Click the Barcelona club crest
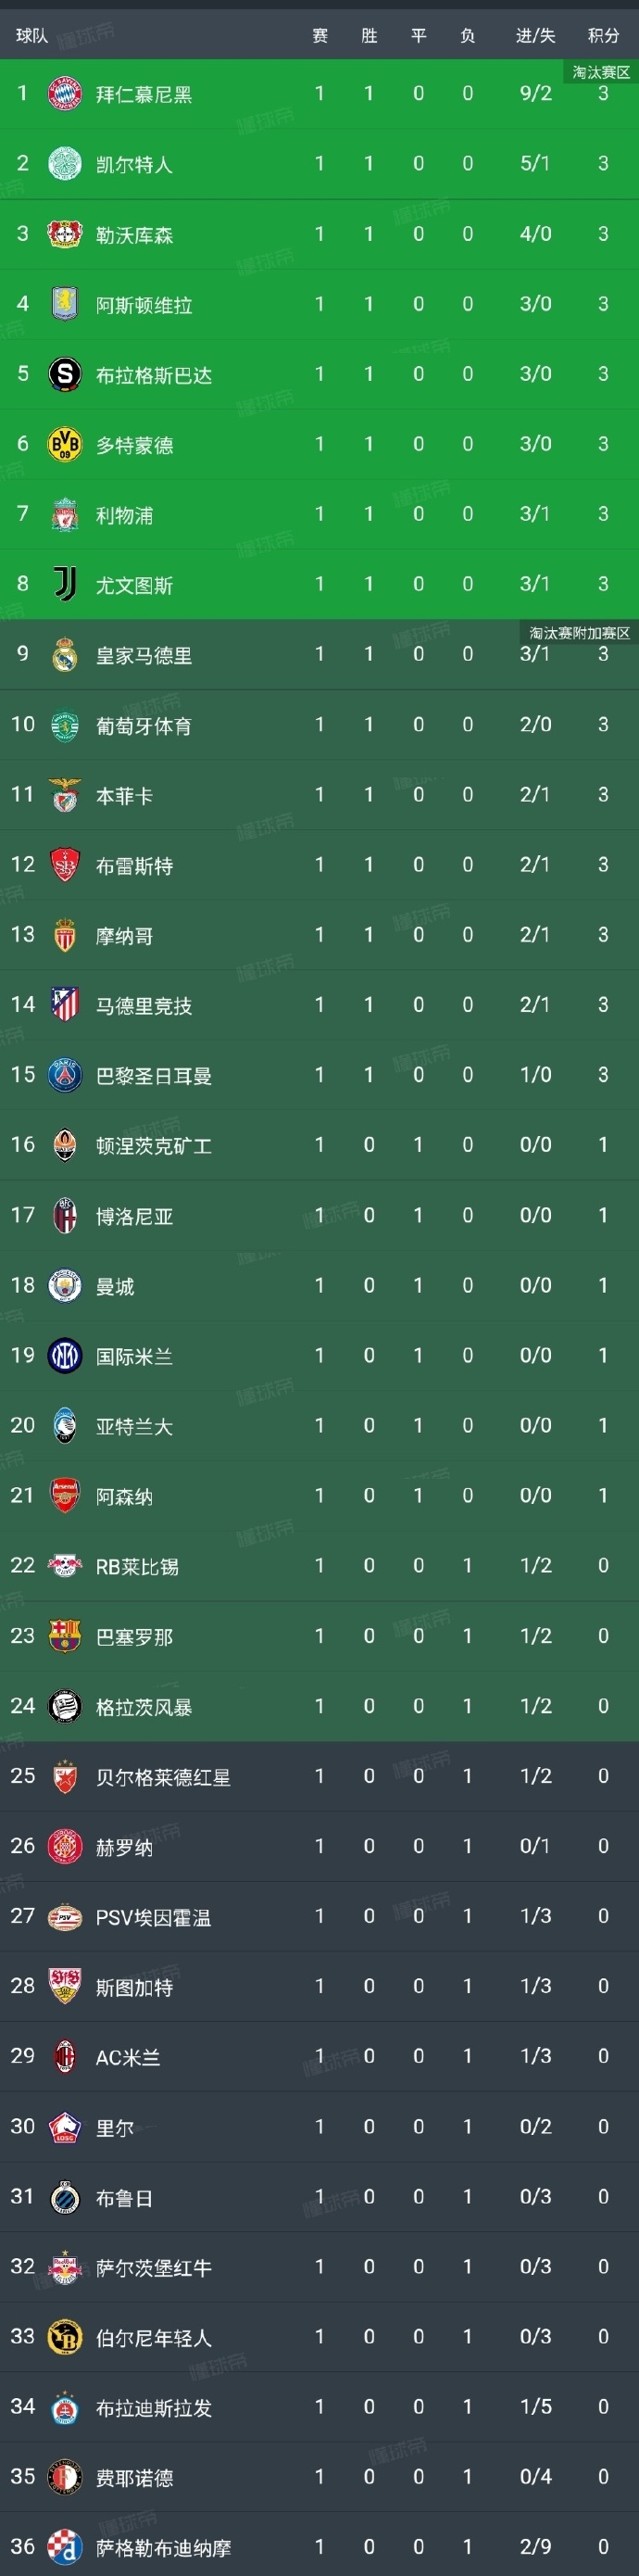This screenshot has width=639, height=2576. point(65,1636)
